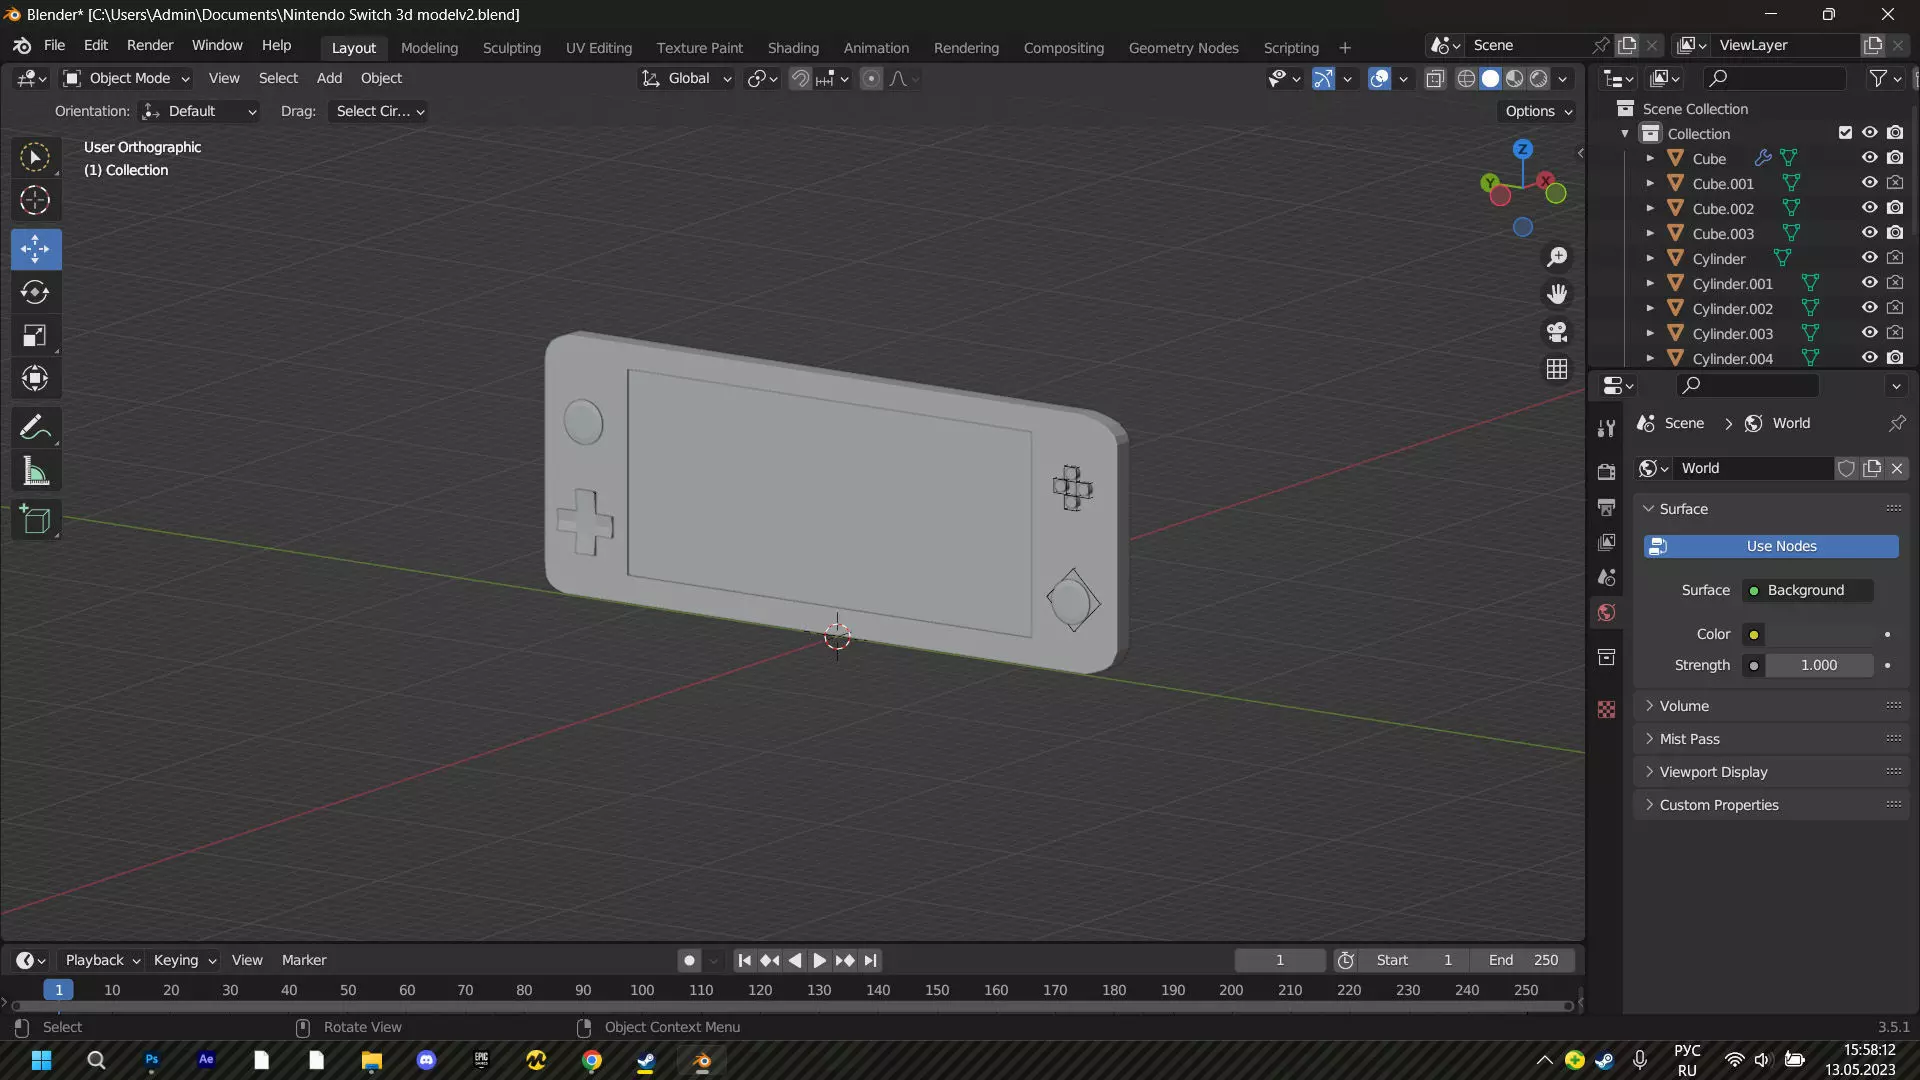The height and width of the screenshot is (1080, 1920).
Task: Select the Scale tool
Action: (x=35, y=335)
